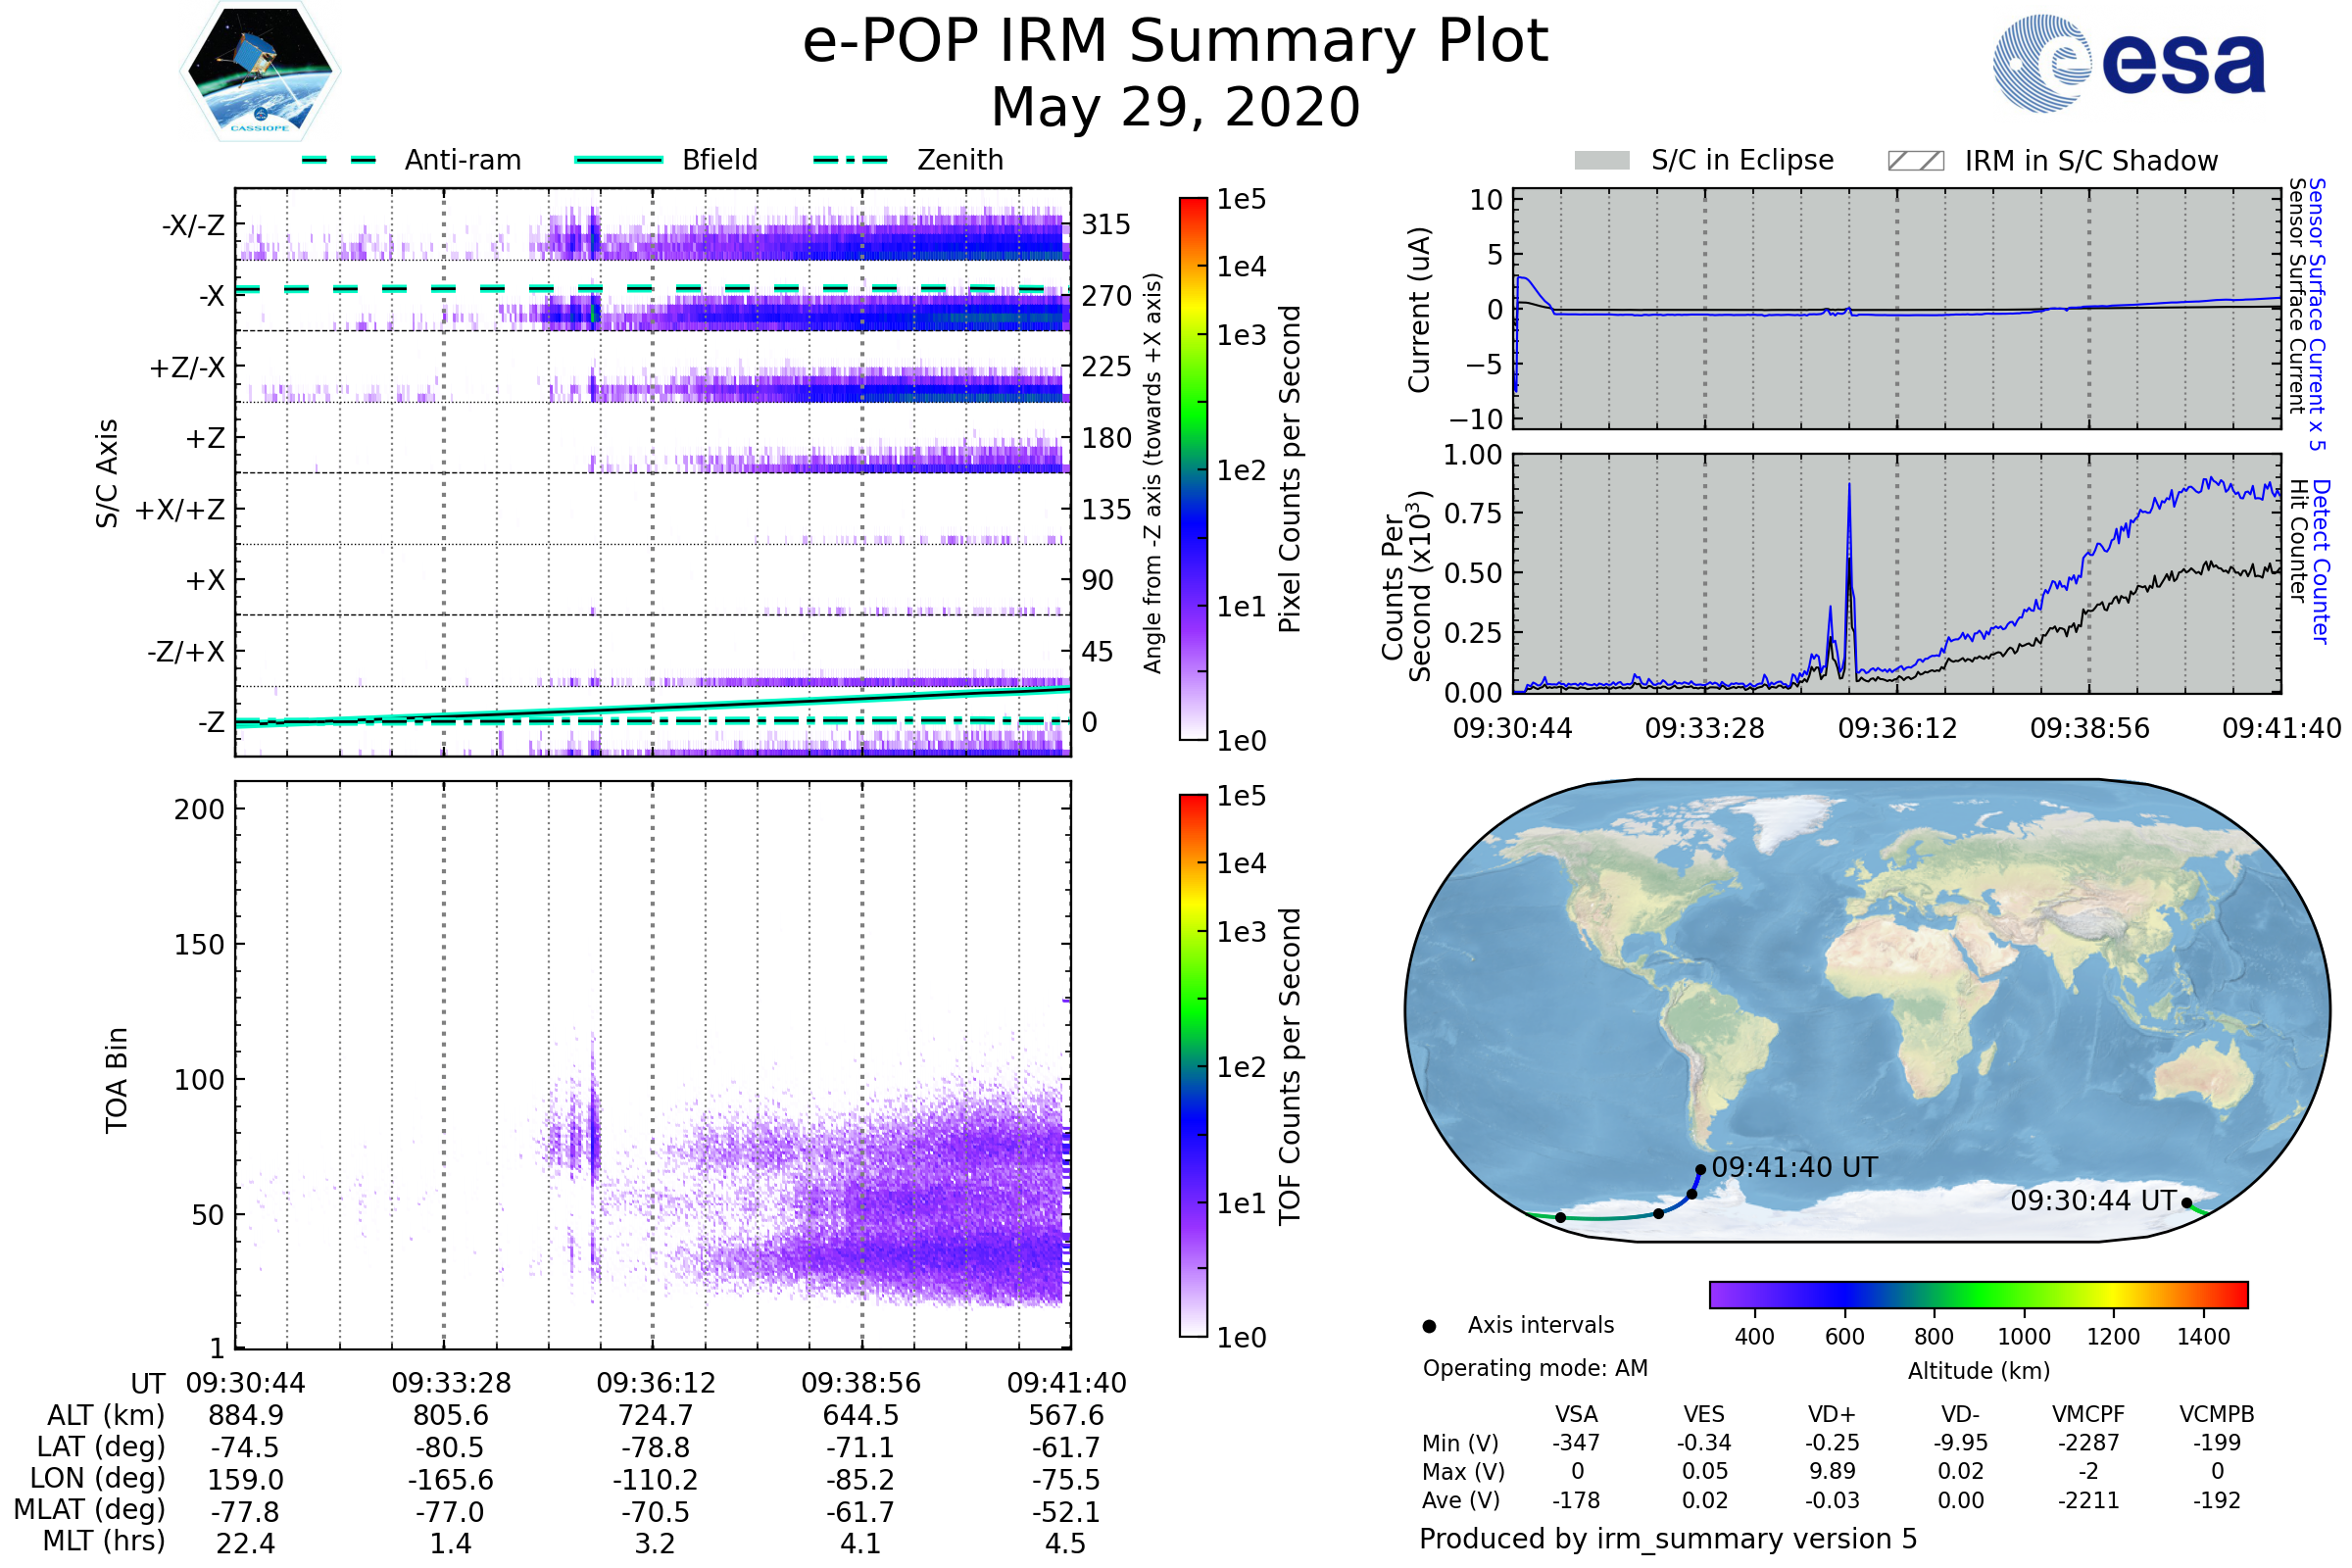The image size is (2352, 1568).
Task: Click the Pixel Counts per Second colorbar
Action: [x=1193, y=468]
